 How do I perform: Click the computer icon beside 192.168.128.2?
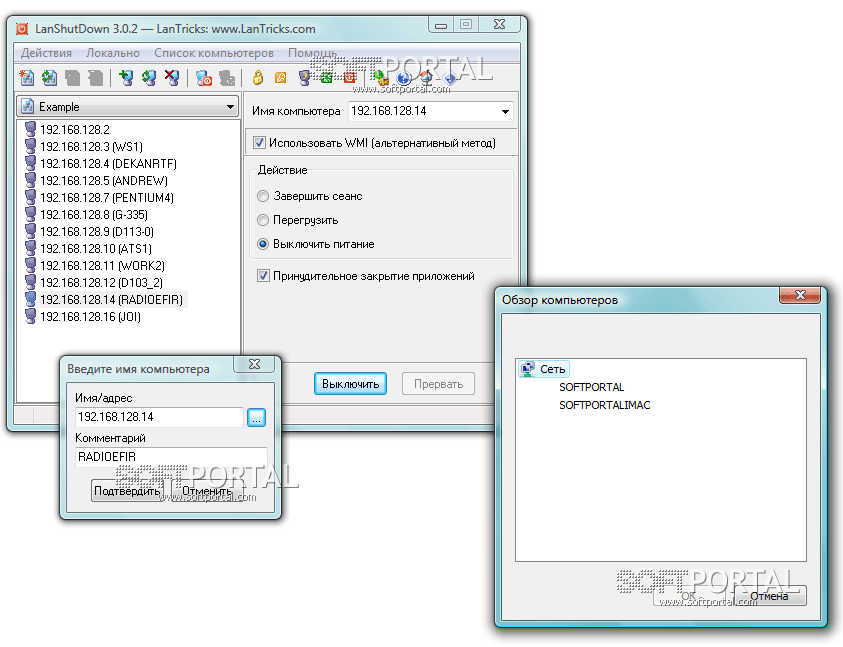click(x=31, y=129)
